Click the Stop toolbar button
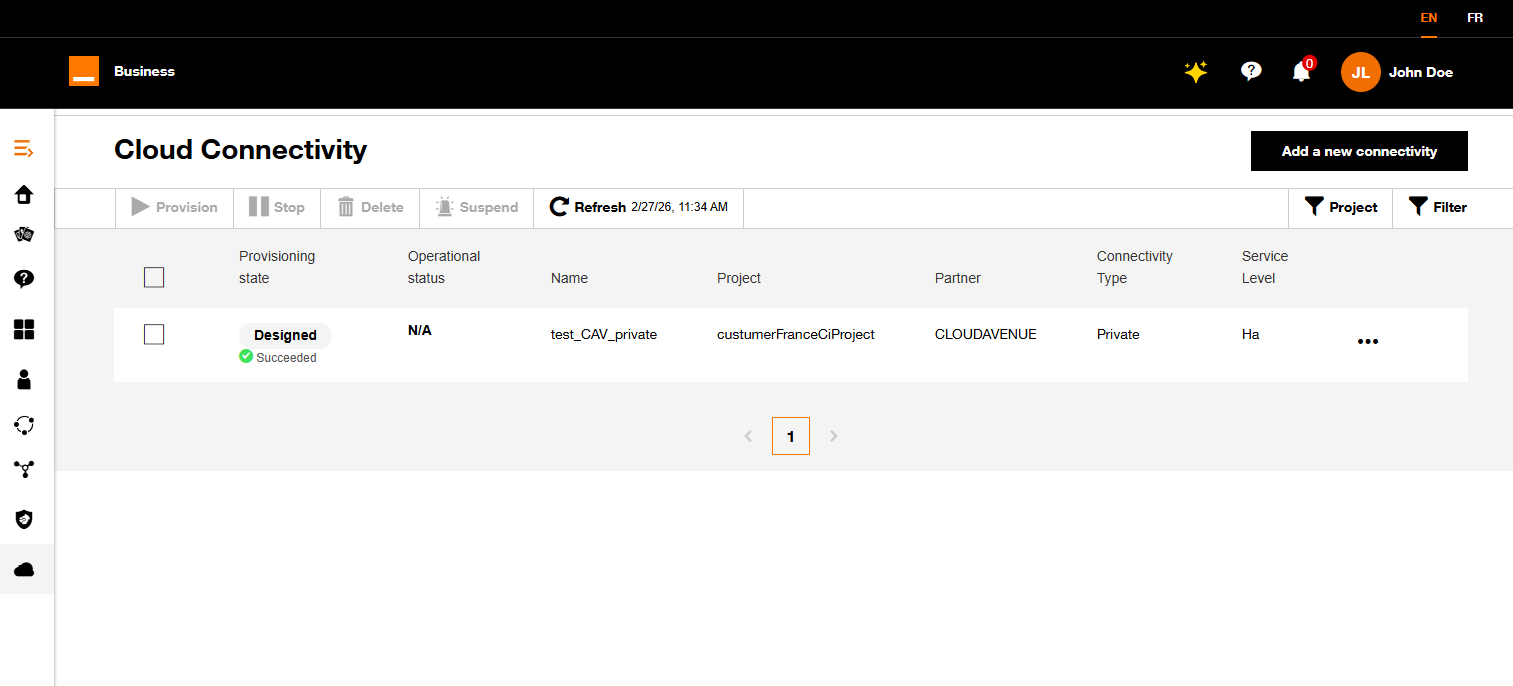 point(277,208)
